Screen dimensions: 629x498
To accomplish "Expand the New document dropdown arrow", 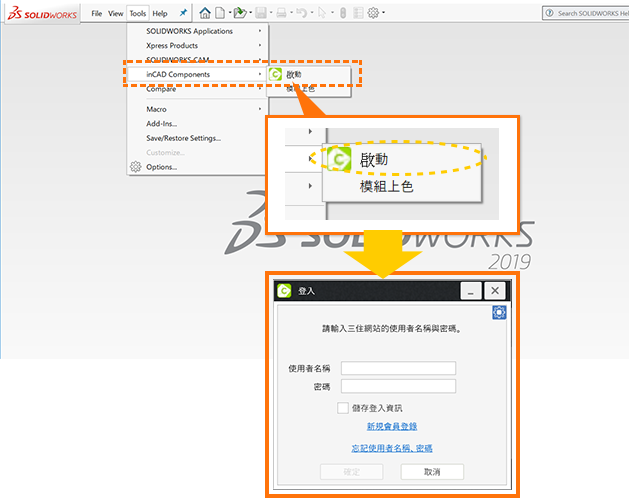I will [230, 13].
